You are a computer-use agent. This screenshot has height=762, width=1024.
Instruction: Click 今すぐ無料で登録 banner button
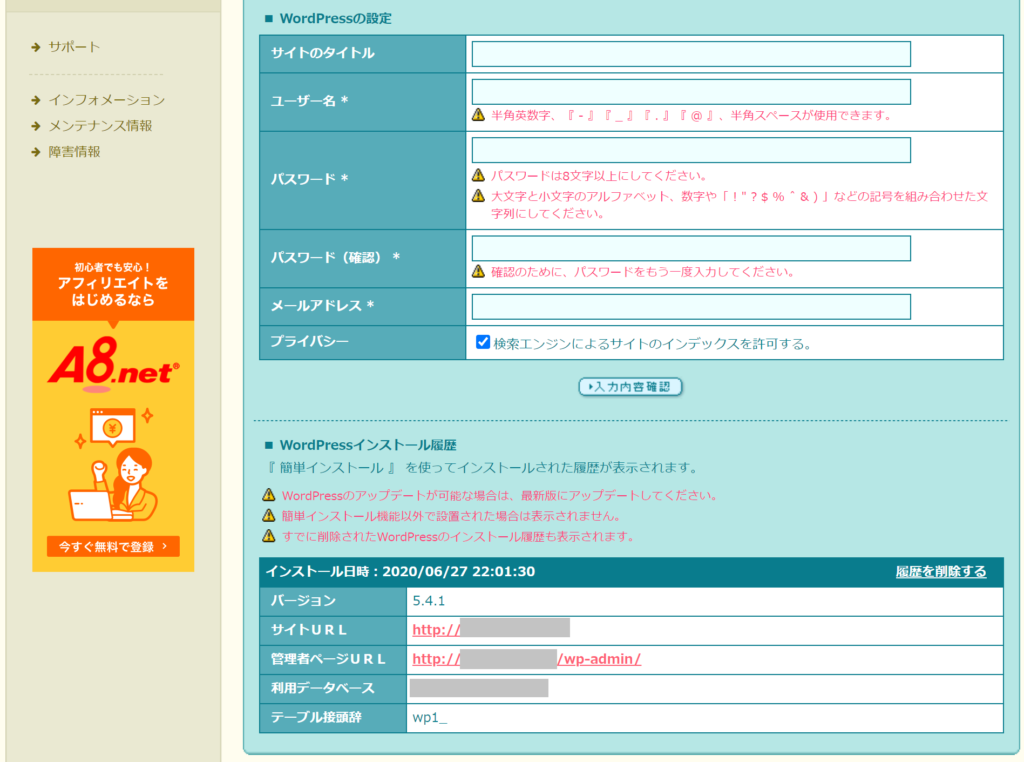pyautogui.click(x=113, y=546)
